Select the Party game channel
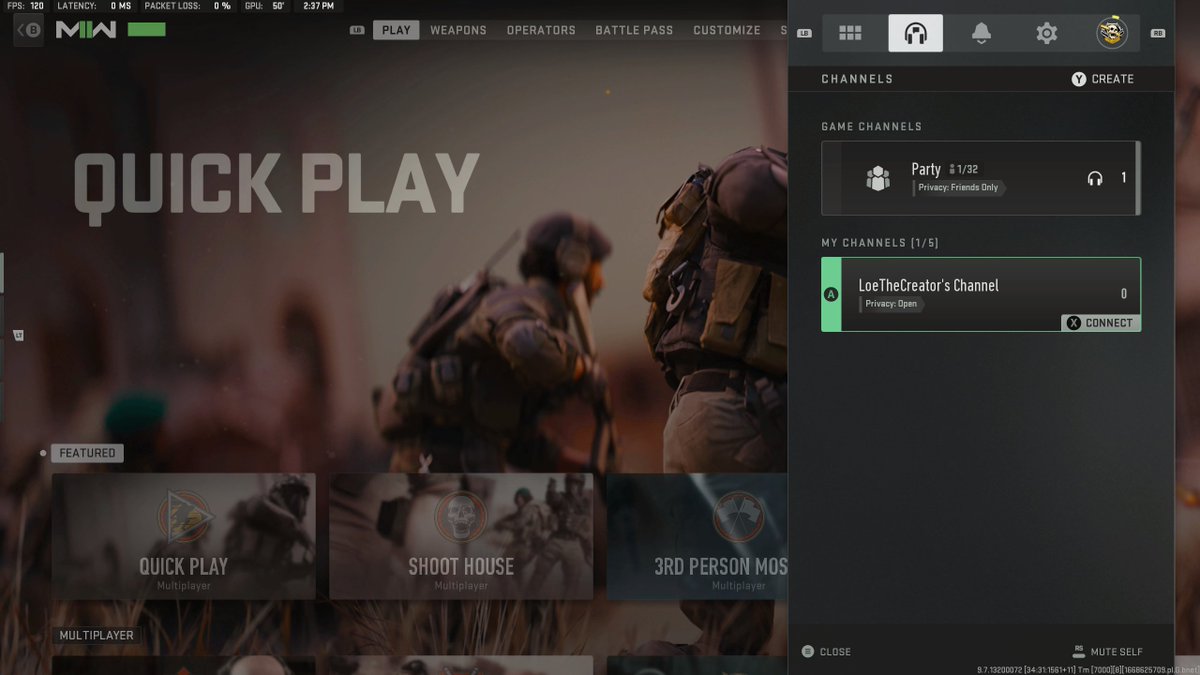 pyautogui.click(x=981, y=178)
